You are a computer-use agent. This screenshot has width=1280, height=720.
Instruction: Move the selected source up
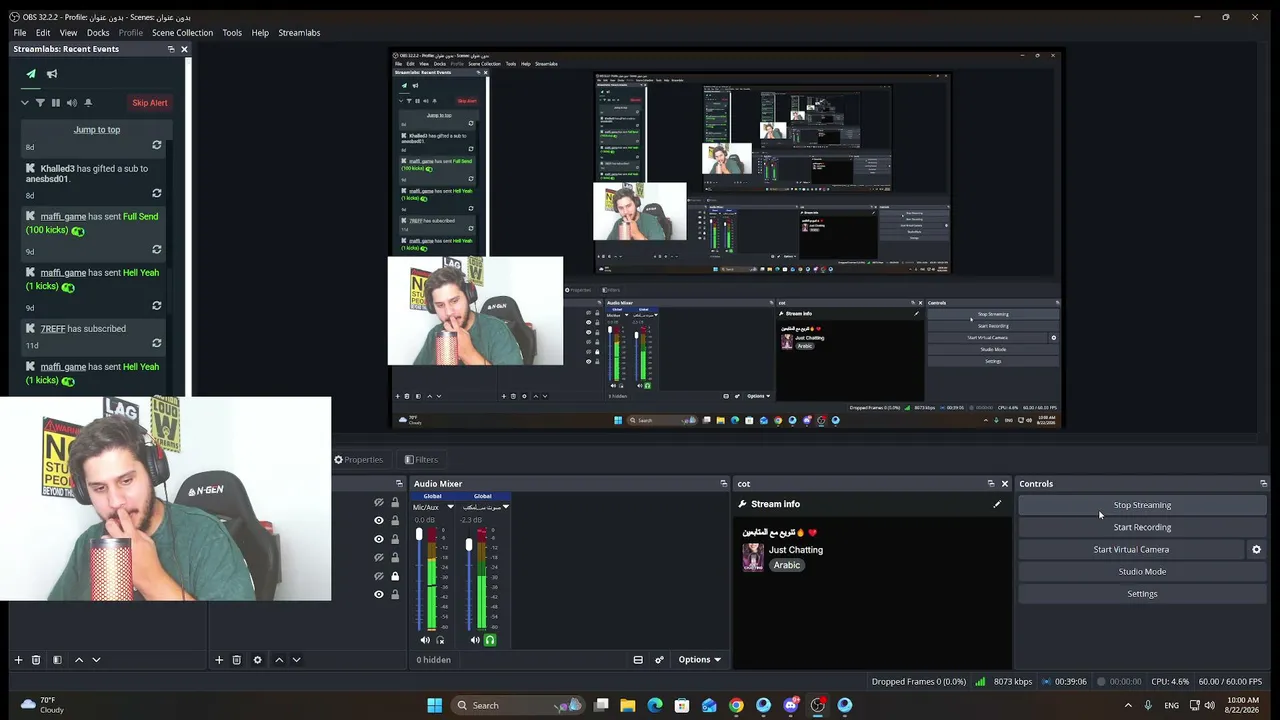[279, 660]
